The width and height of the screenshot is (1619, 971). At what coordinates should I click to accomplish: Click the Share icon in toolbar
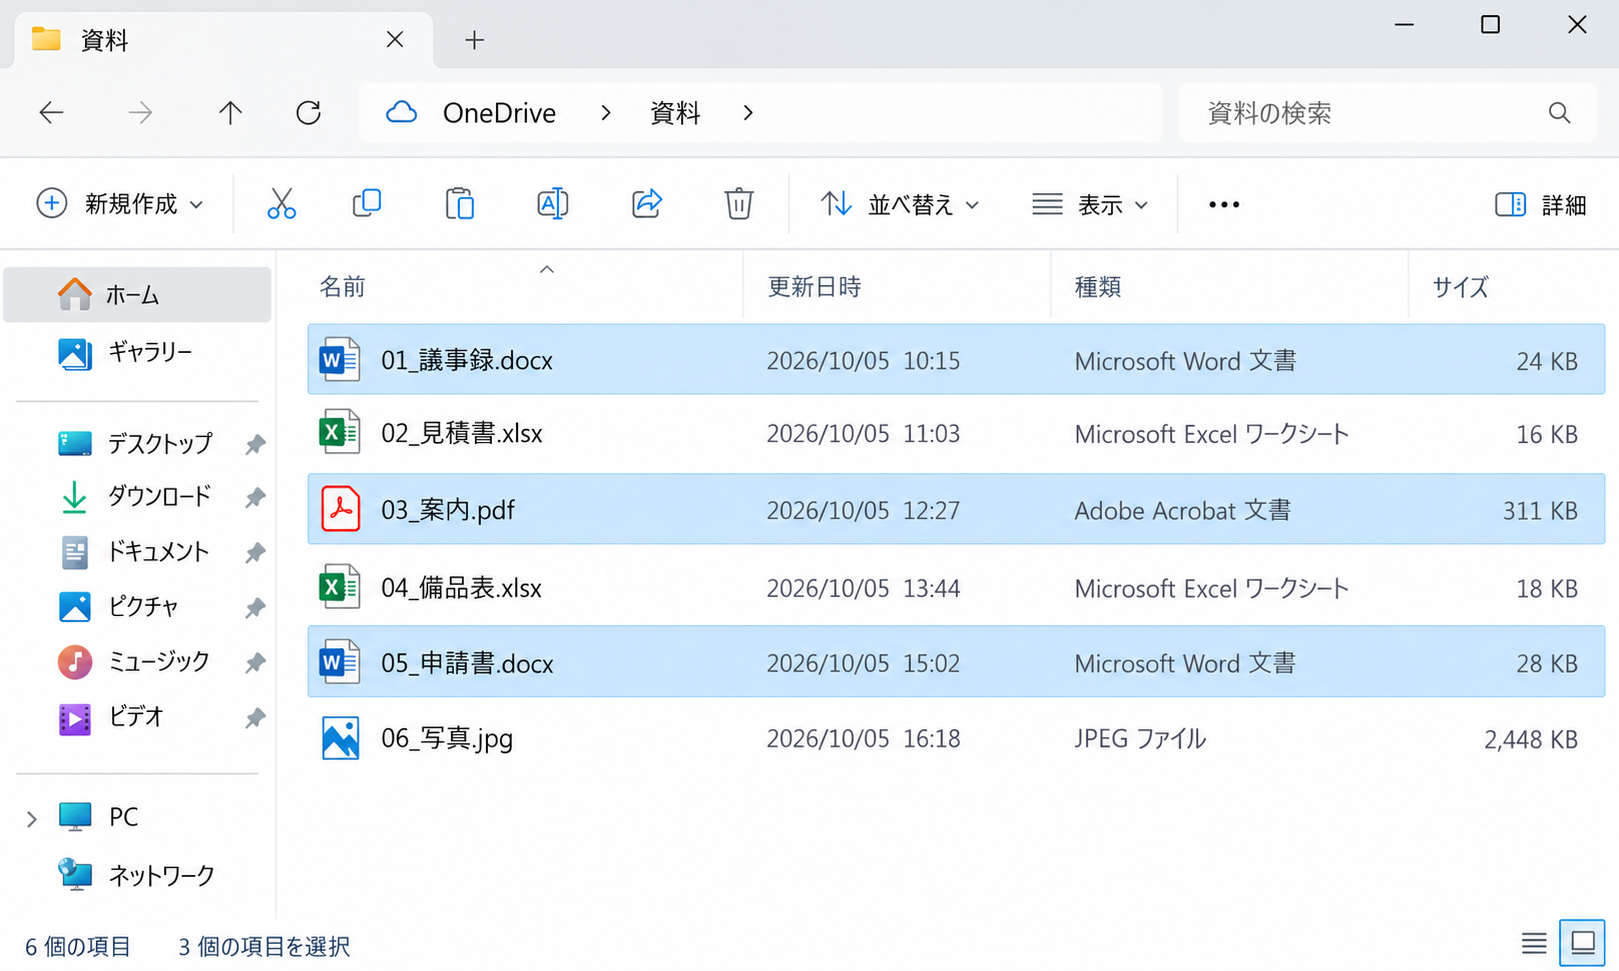coord(647,204)
